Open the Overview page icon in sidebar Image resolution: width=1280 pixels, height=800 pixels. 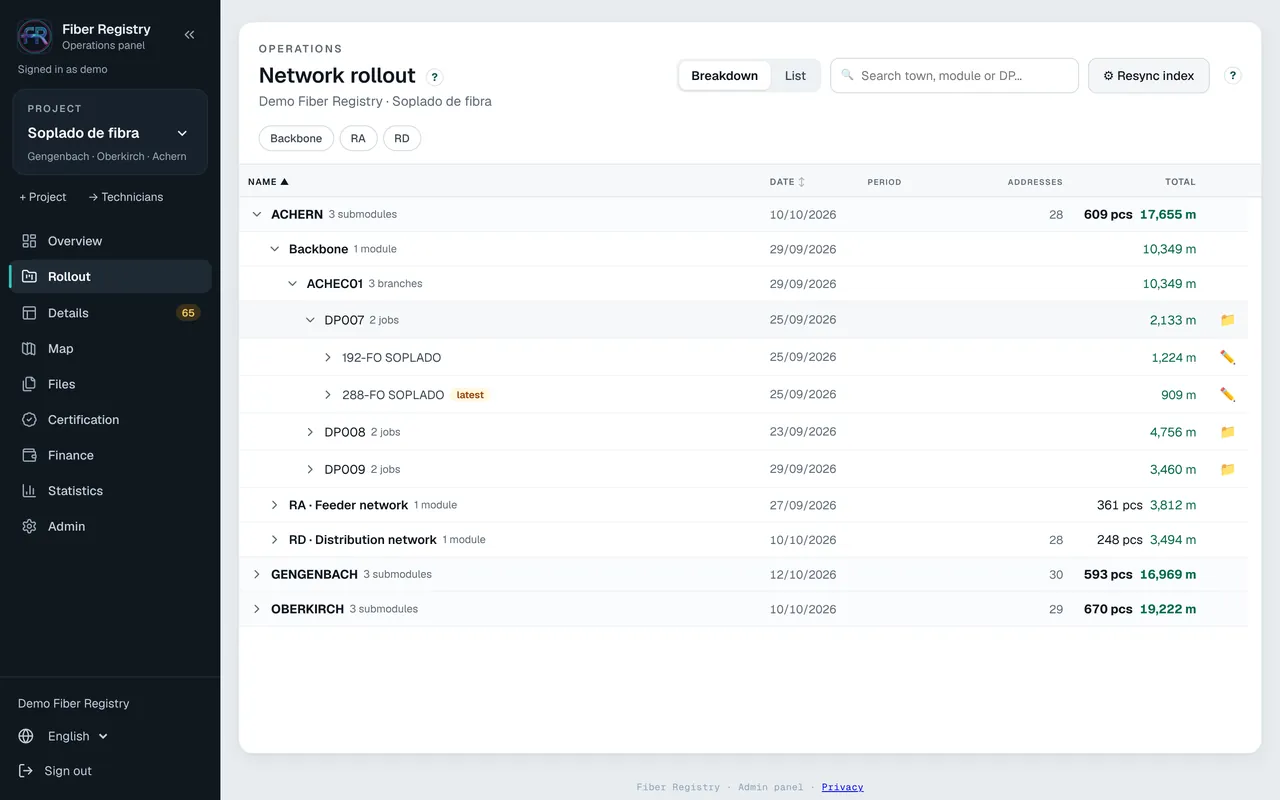click(x=29, y=241)
